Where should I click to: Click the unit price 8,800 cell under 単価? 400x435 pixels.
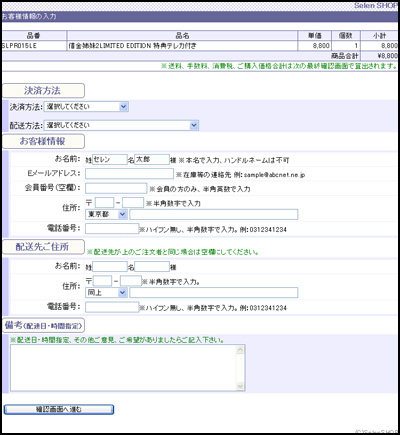(314, 46)
